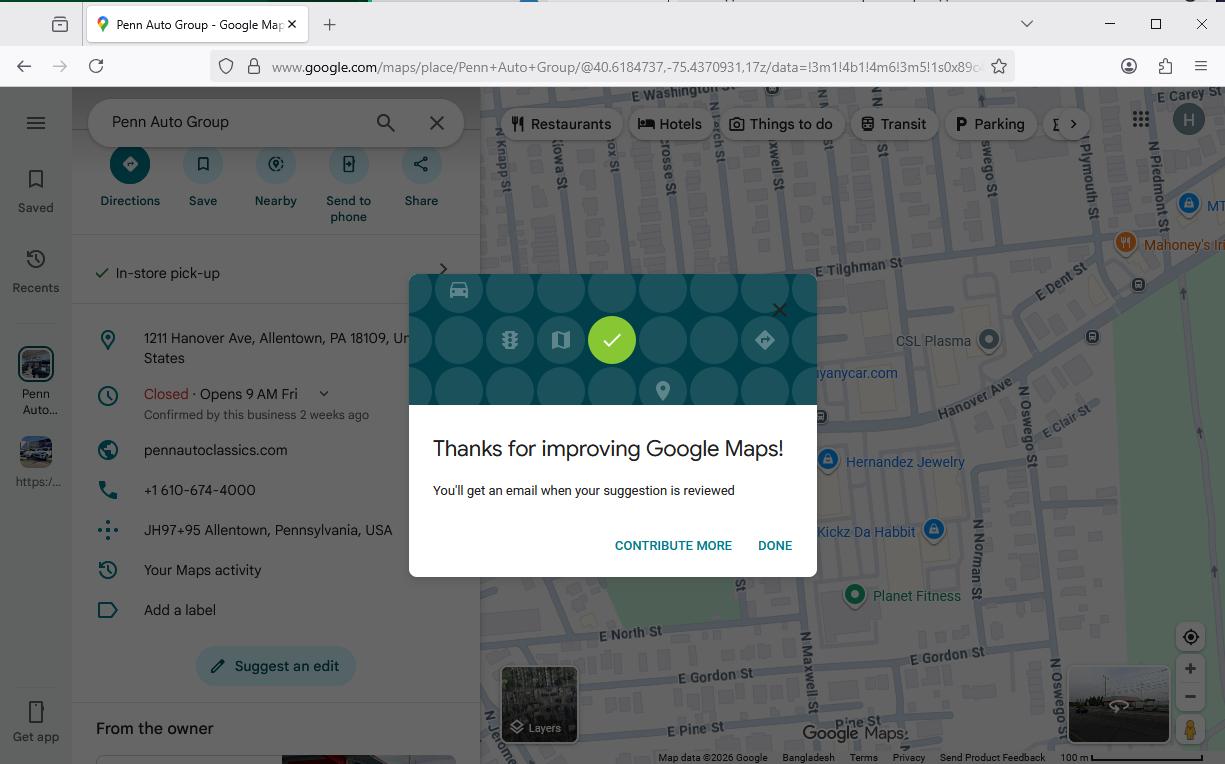Open the list all tabs dropdown
1225x764 pixels.
(1027, 24)
